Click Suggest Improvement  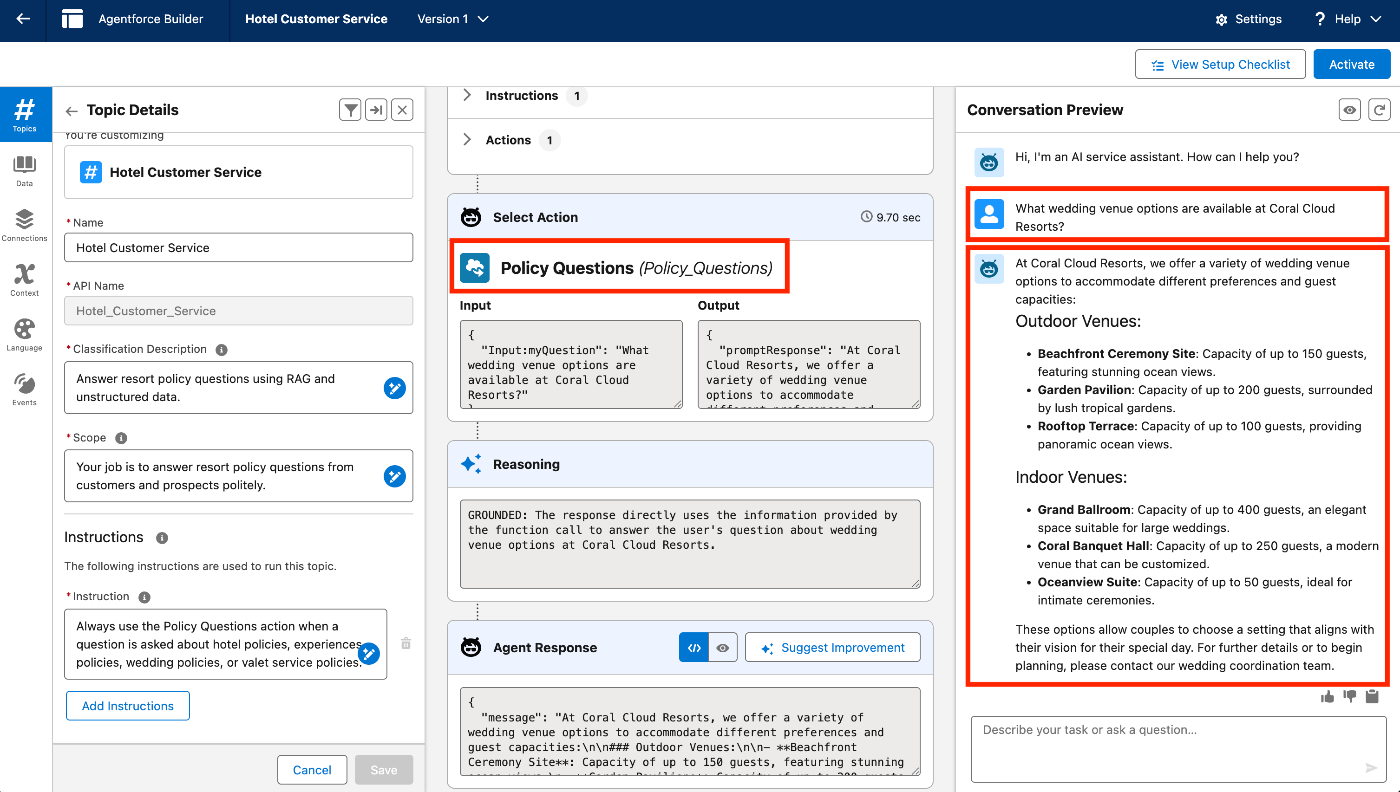(x=833, y=648)
